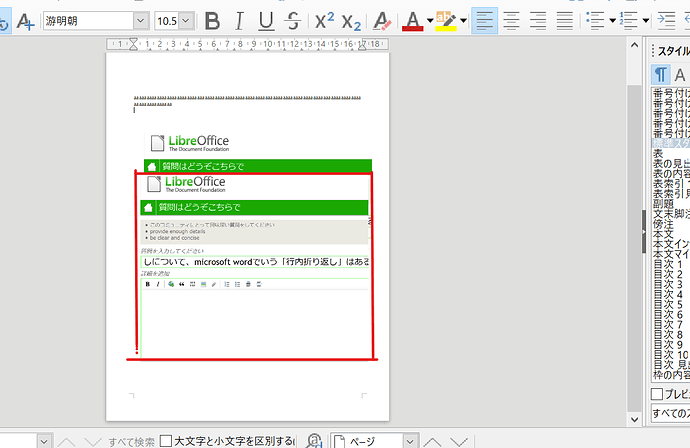Click the vertical scrollbar down arrow
Image resolution: width=690 pixels, height=448 pixels.
tap(634, 419)
